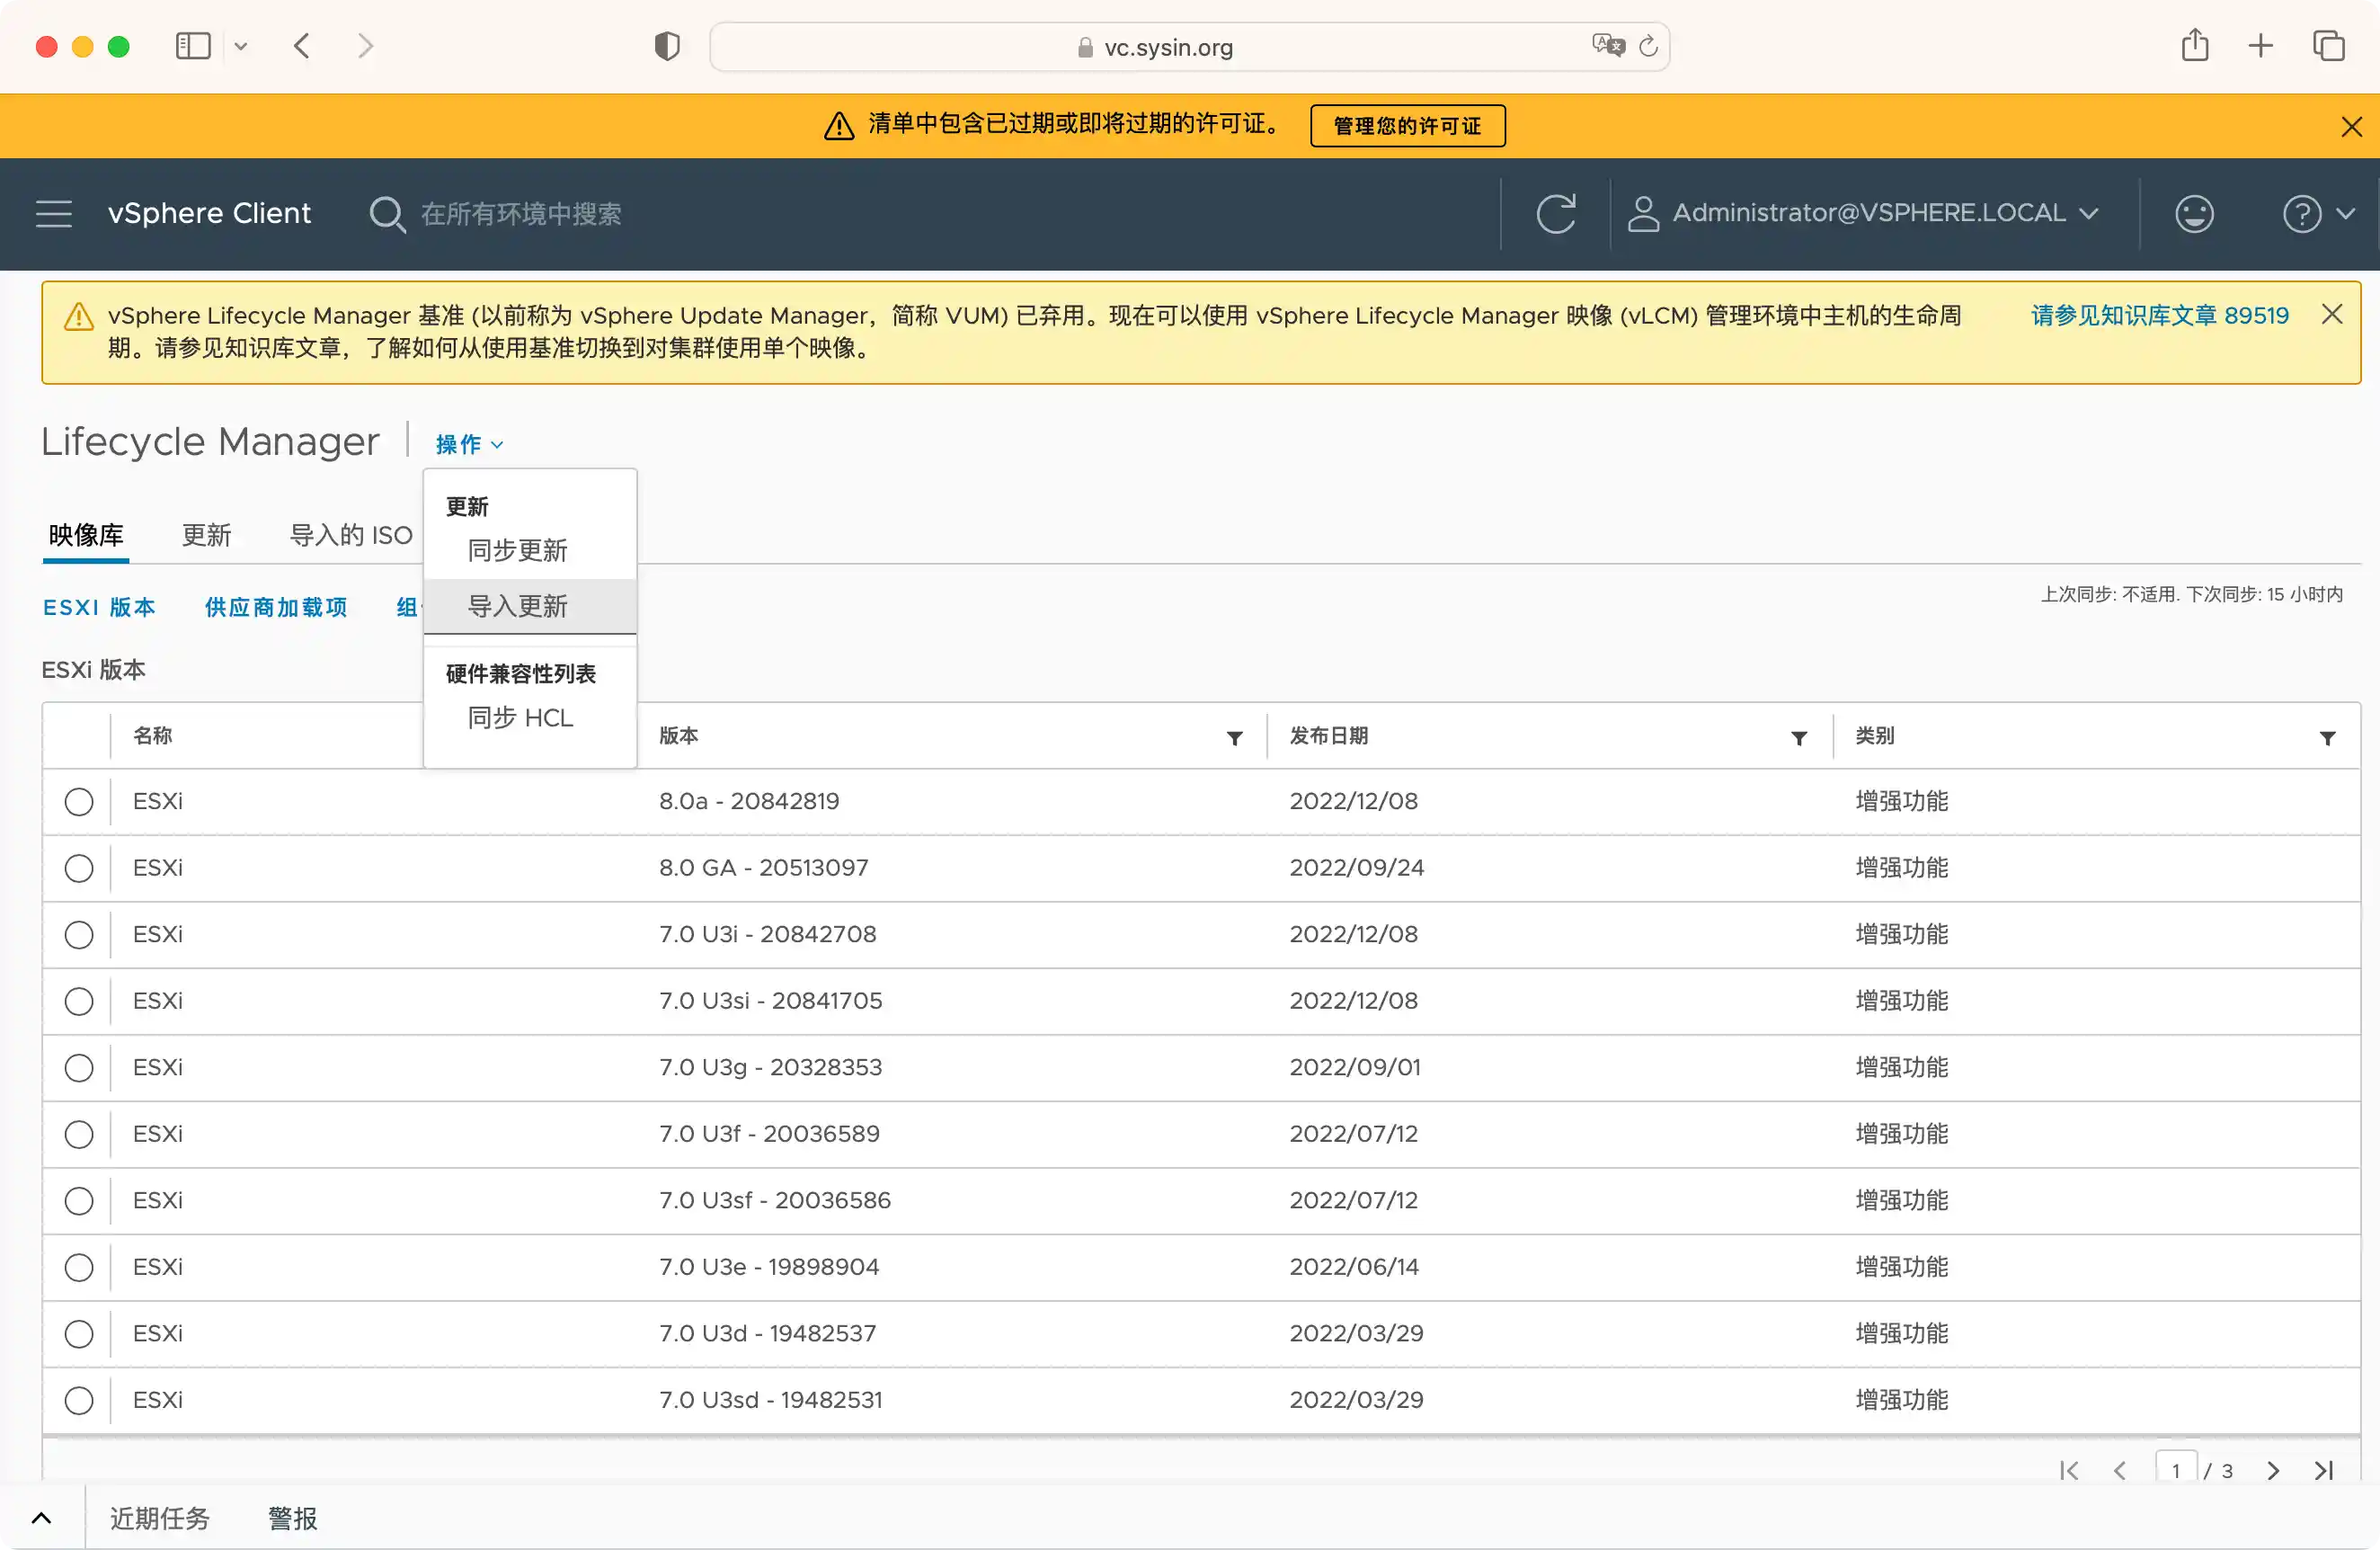Image resolution: width=2380 pixels, height=1550 pixels.
Task: Open the vSphere hamburger navigation menu
Action: click(54, 213)
